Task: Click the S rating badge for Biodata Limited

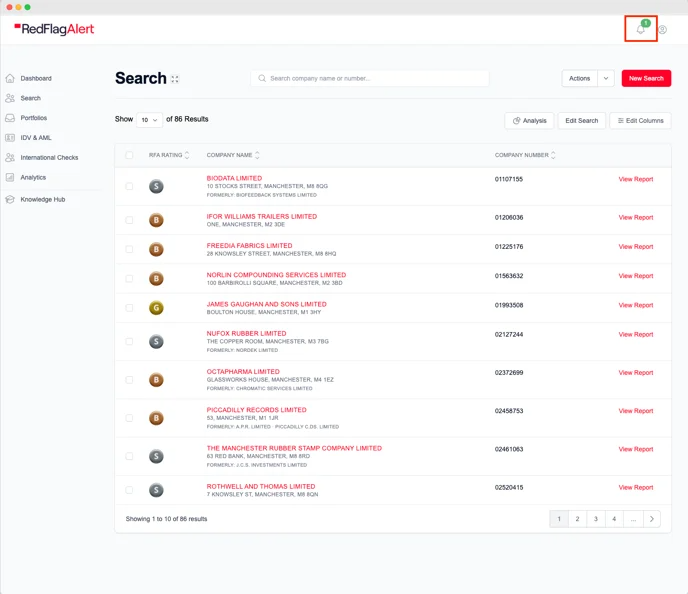Action: (156, 186)
